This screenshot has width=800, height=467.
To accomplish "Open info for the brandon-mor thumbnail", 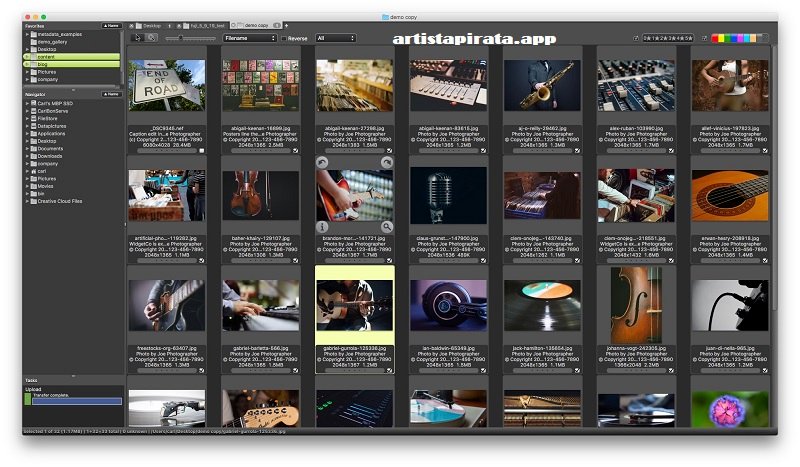I will click(322, 227).
